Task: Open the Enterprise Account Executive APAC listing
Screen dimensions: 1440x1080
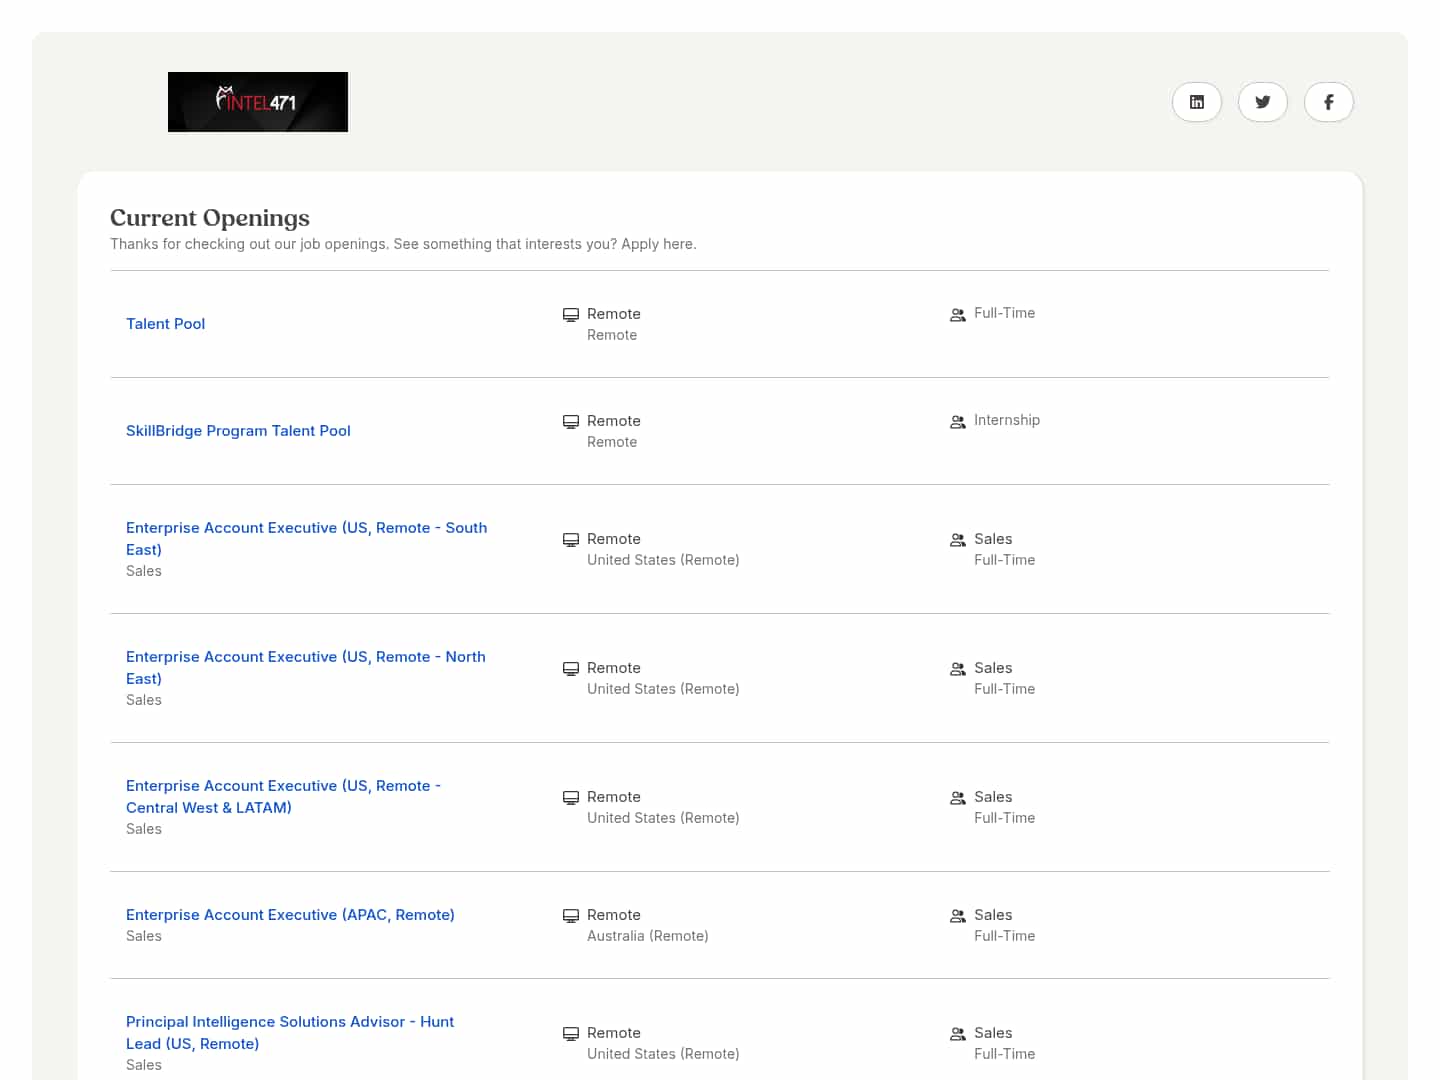Action: coord(290,914)
